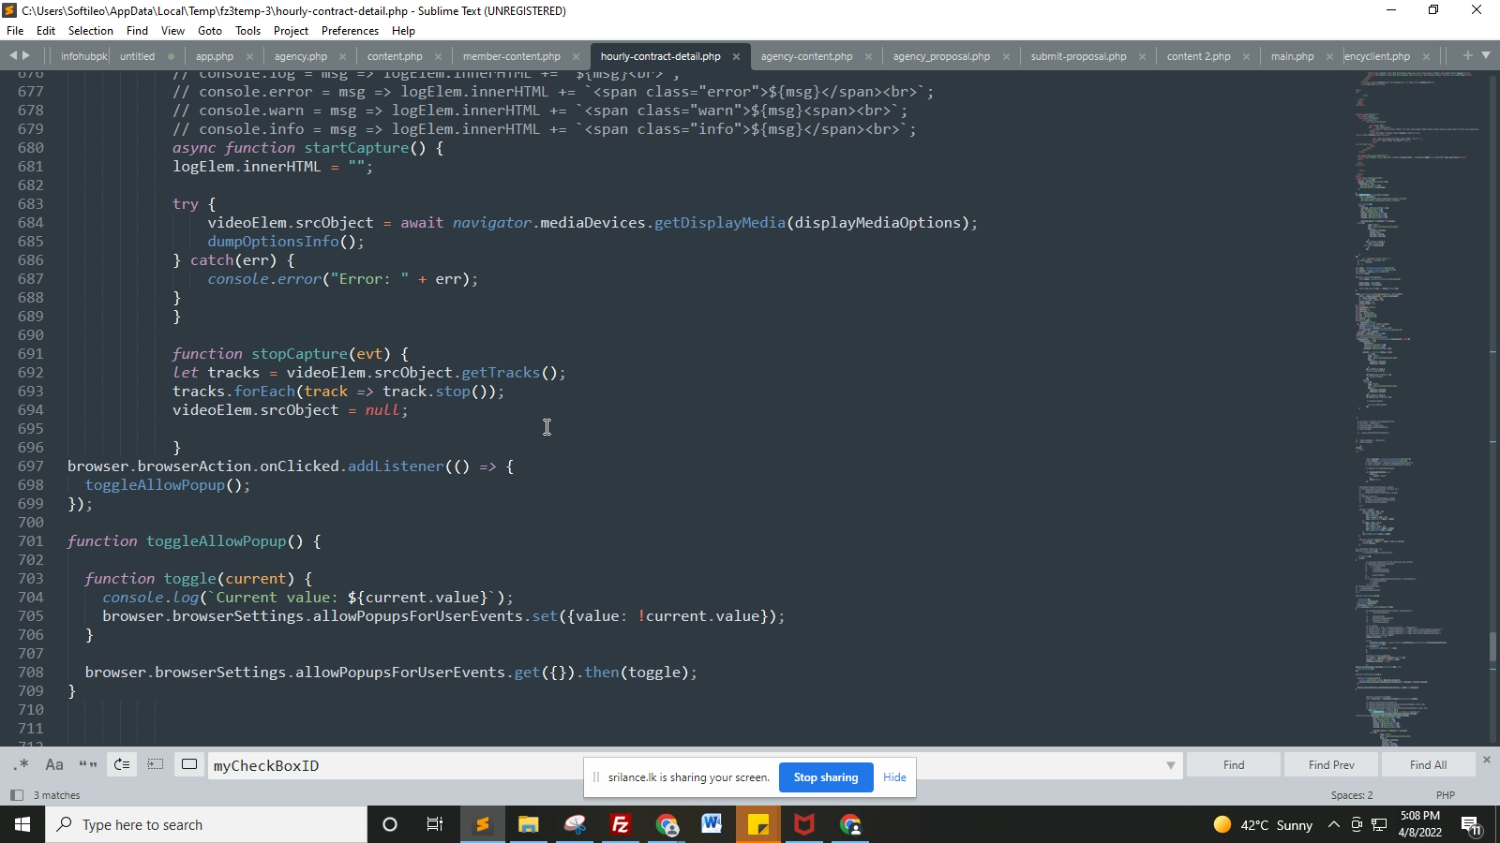Viewport: 1500px width, 843px height.
Task: Click the highlight matches icon
Action: (189, 765)
